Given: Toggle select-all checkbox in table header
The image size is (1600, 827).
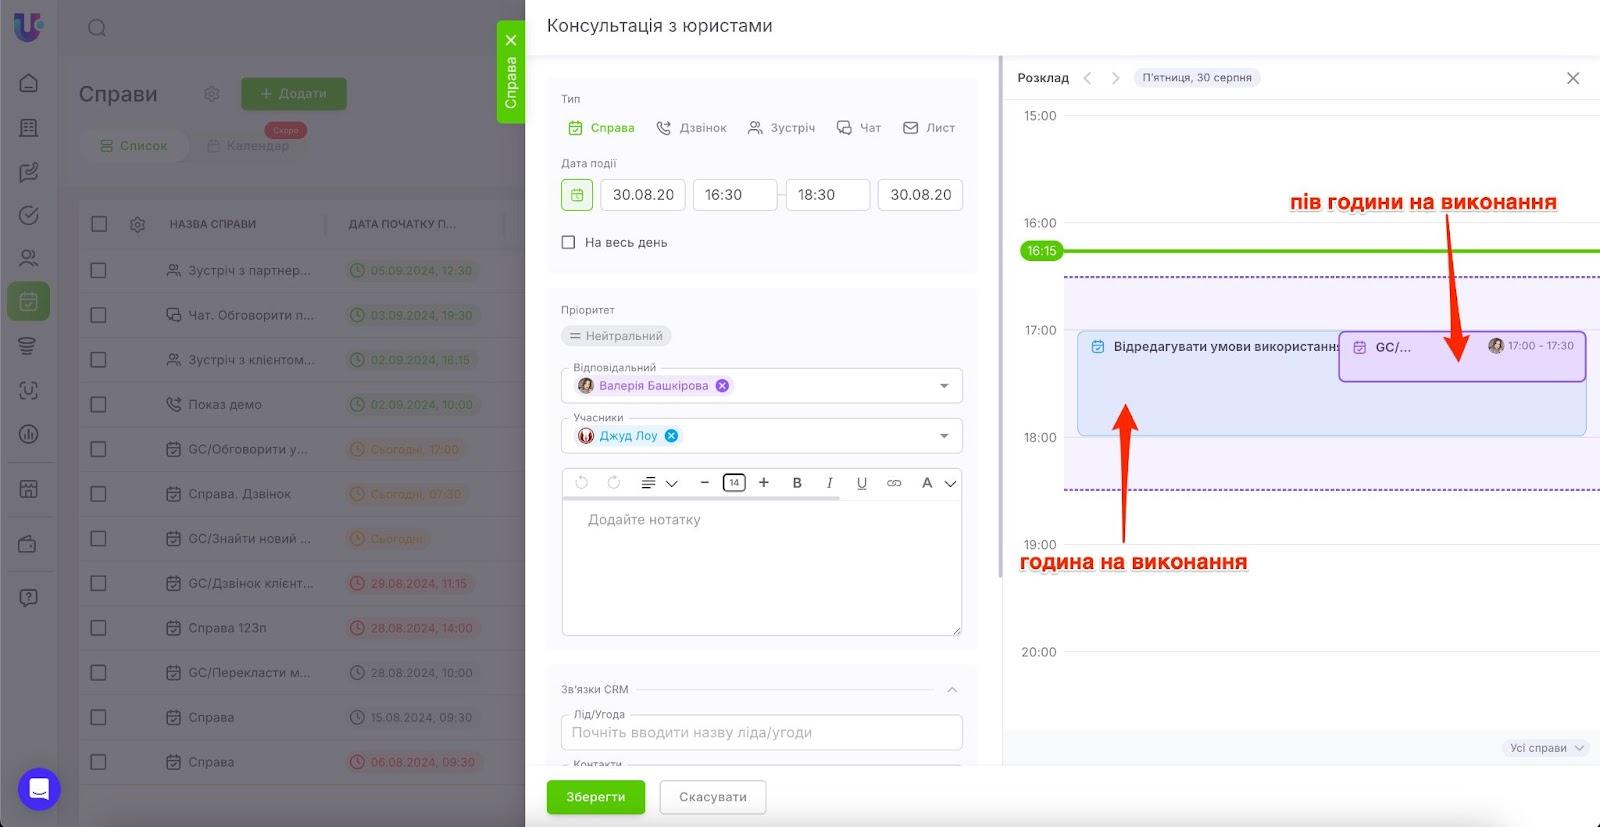Looking at the screenshot, I should click(x=99, y=224).
